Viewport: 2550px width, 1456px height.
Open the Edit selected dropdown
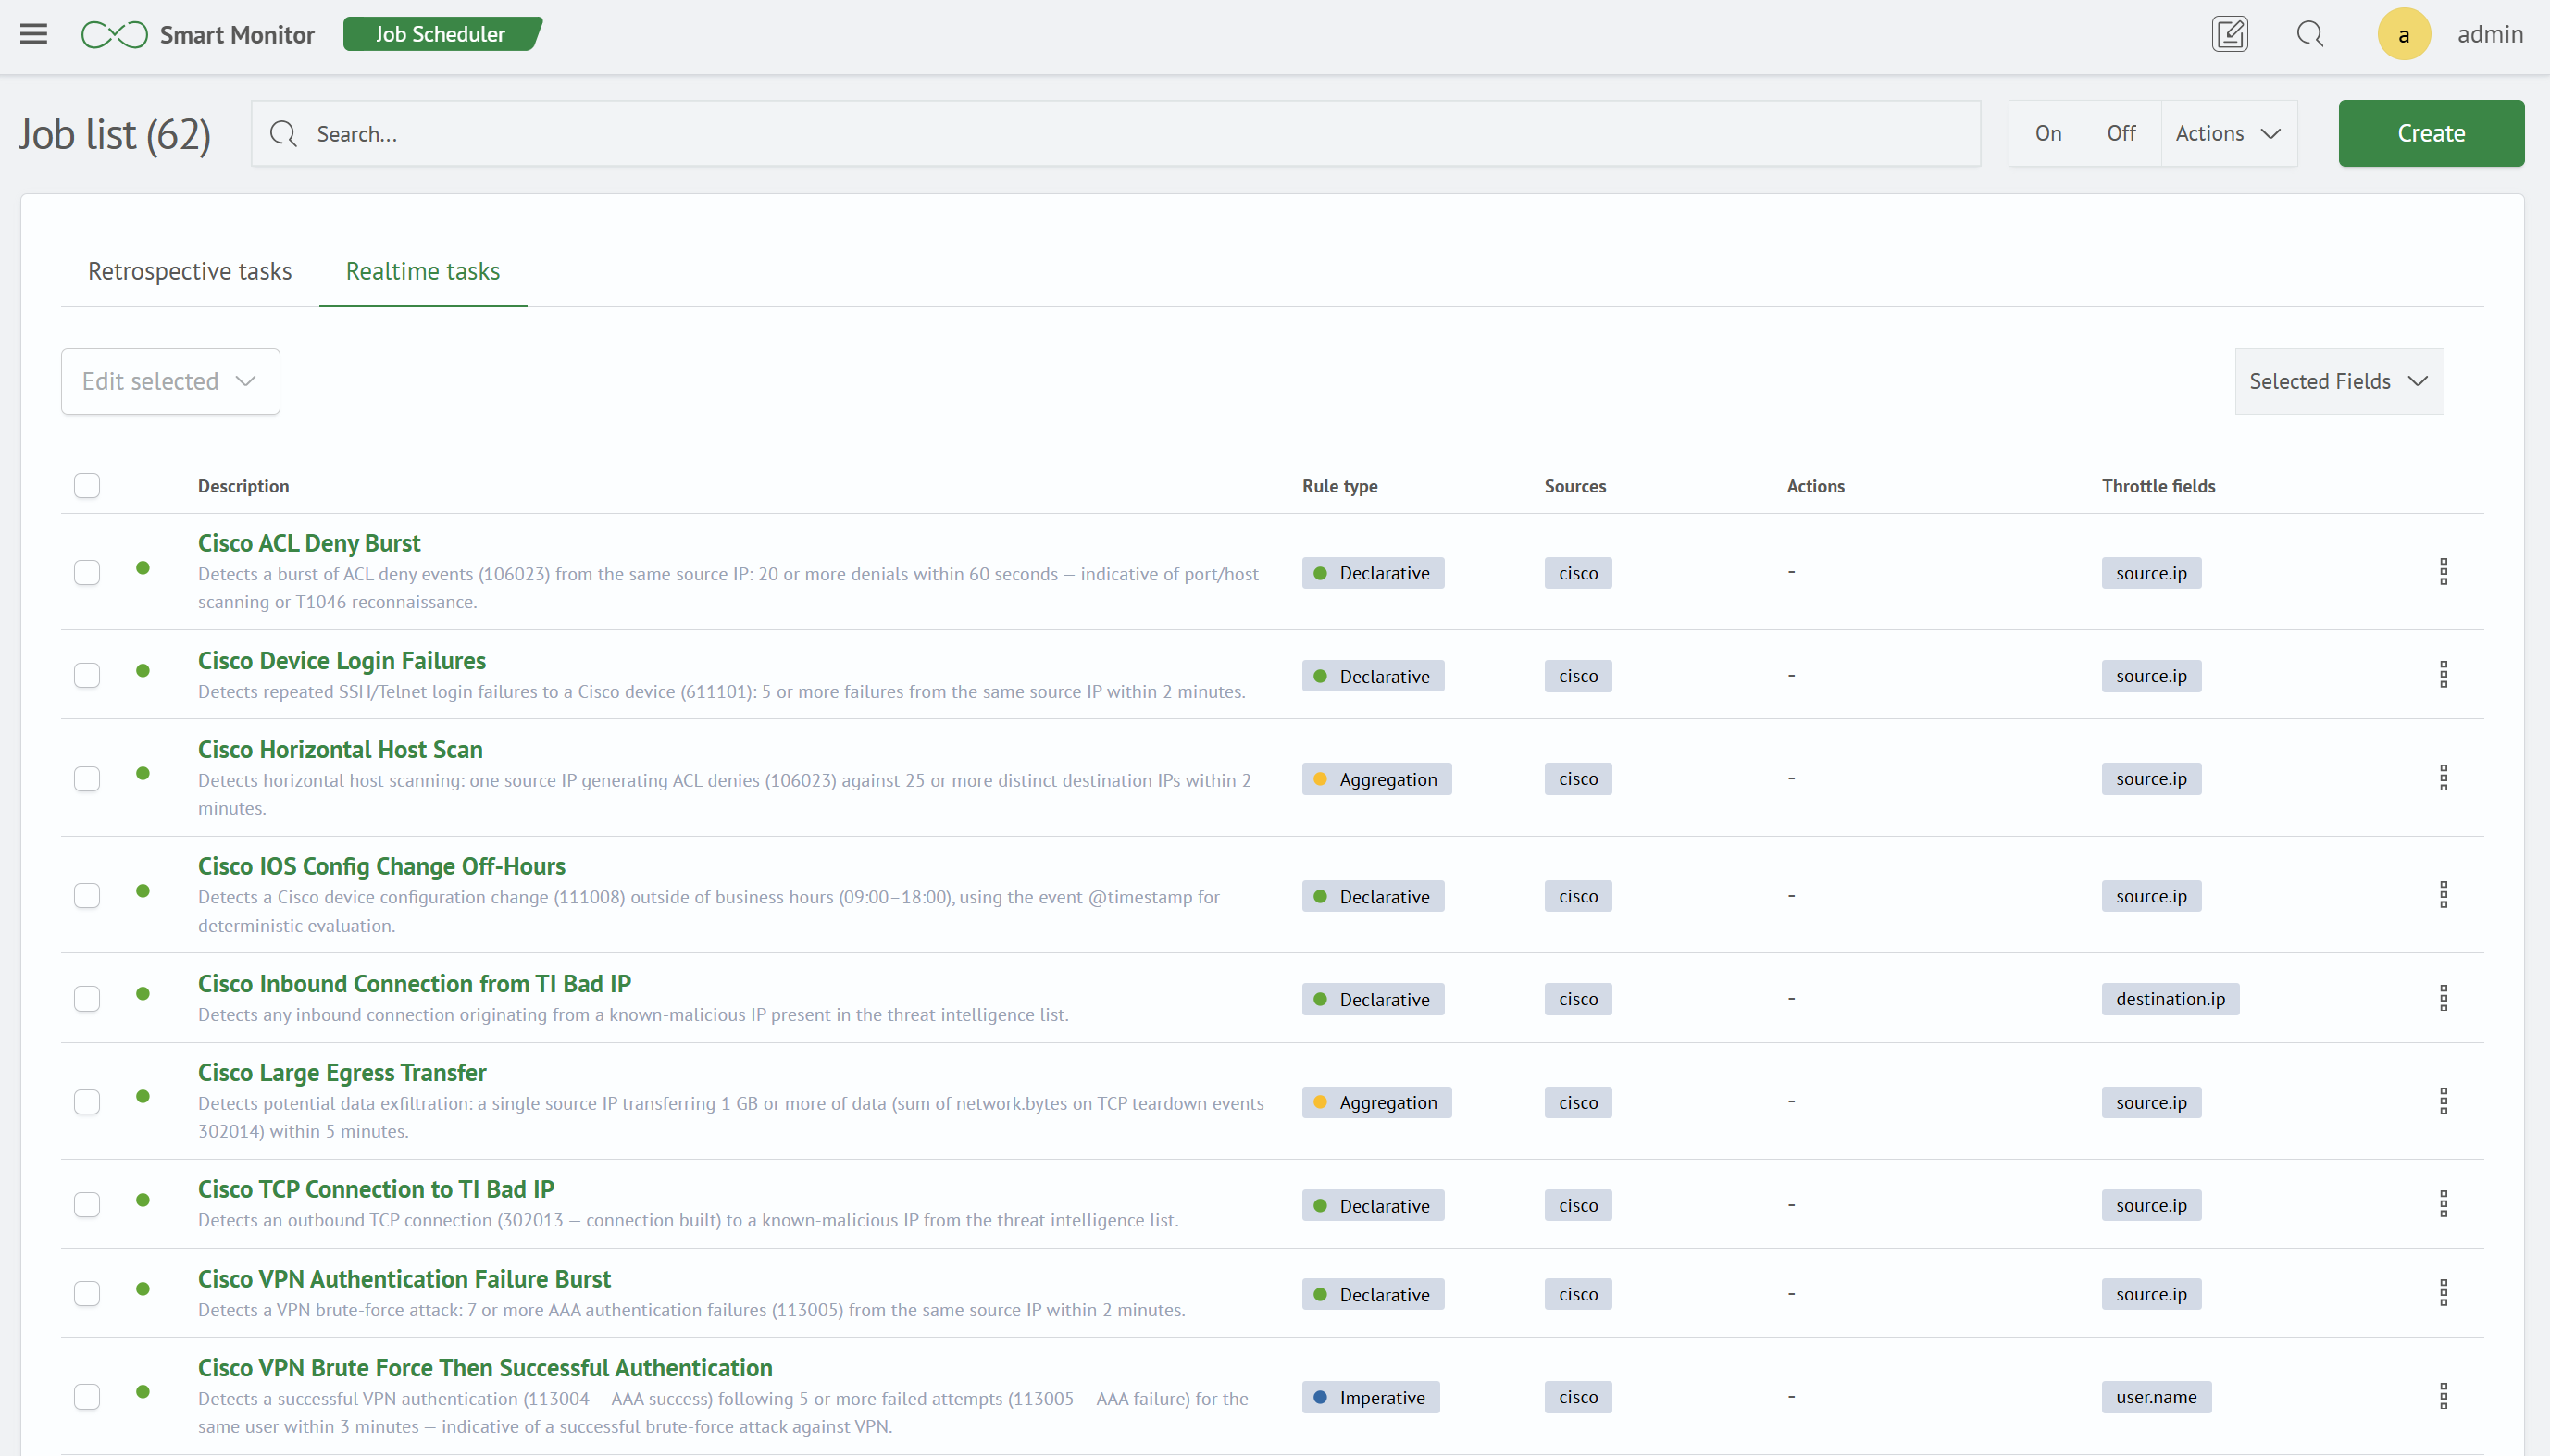click(170, 381)
